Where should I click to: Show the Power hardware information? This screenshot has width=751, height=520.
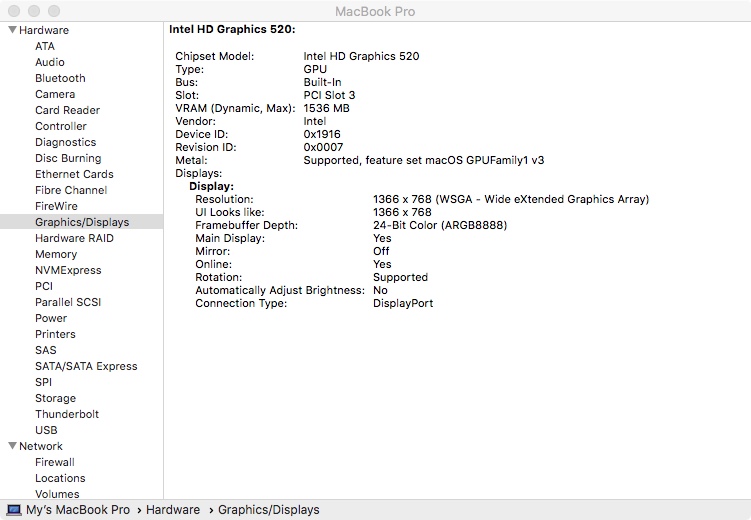pyautogui.click(x=51, y=318)
